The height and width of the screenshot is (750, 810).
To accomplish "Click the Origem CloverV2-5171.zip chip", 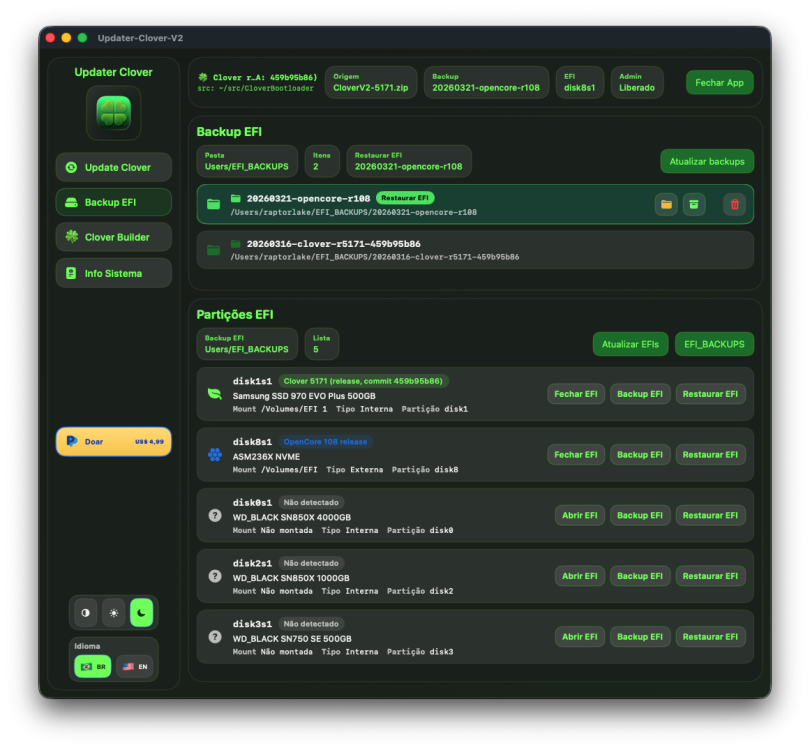I will click(x=371, y=83).
